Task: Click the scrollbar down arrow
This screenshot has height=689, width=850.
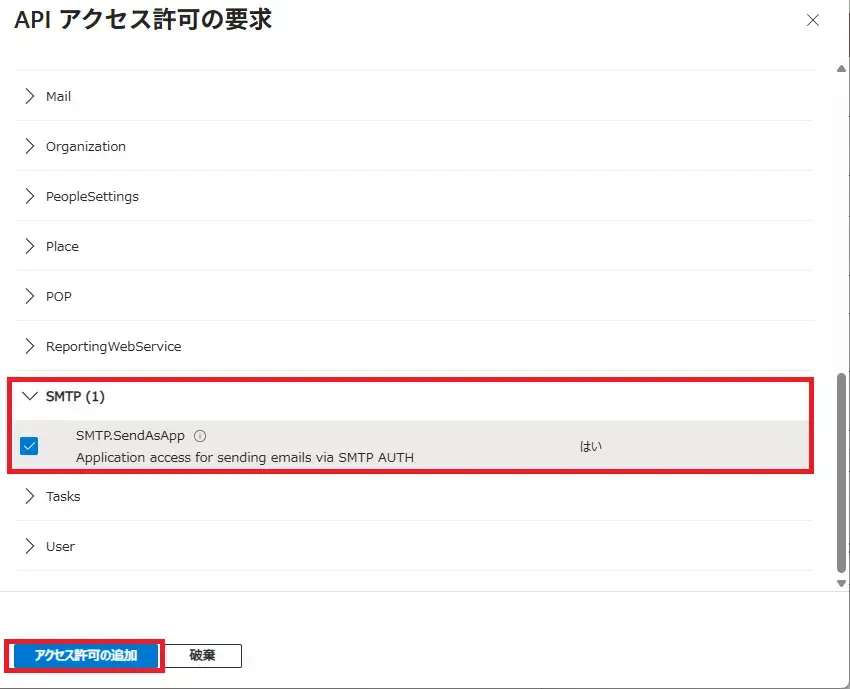Action: click(x=840, y=582)
